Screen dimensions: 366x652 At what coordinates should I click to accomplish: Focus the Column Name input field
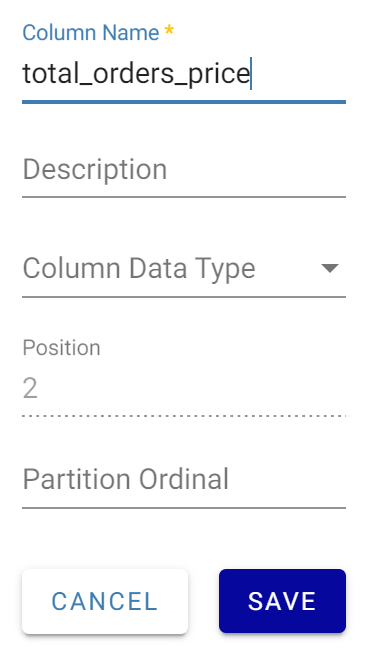pos(184,74)
